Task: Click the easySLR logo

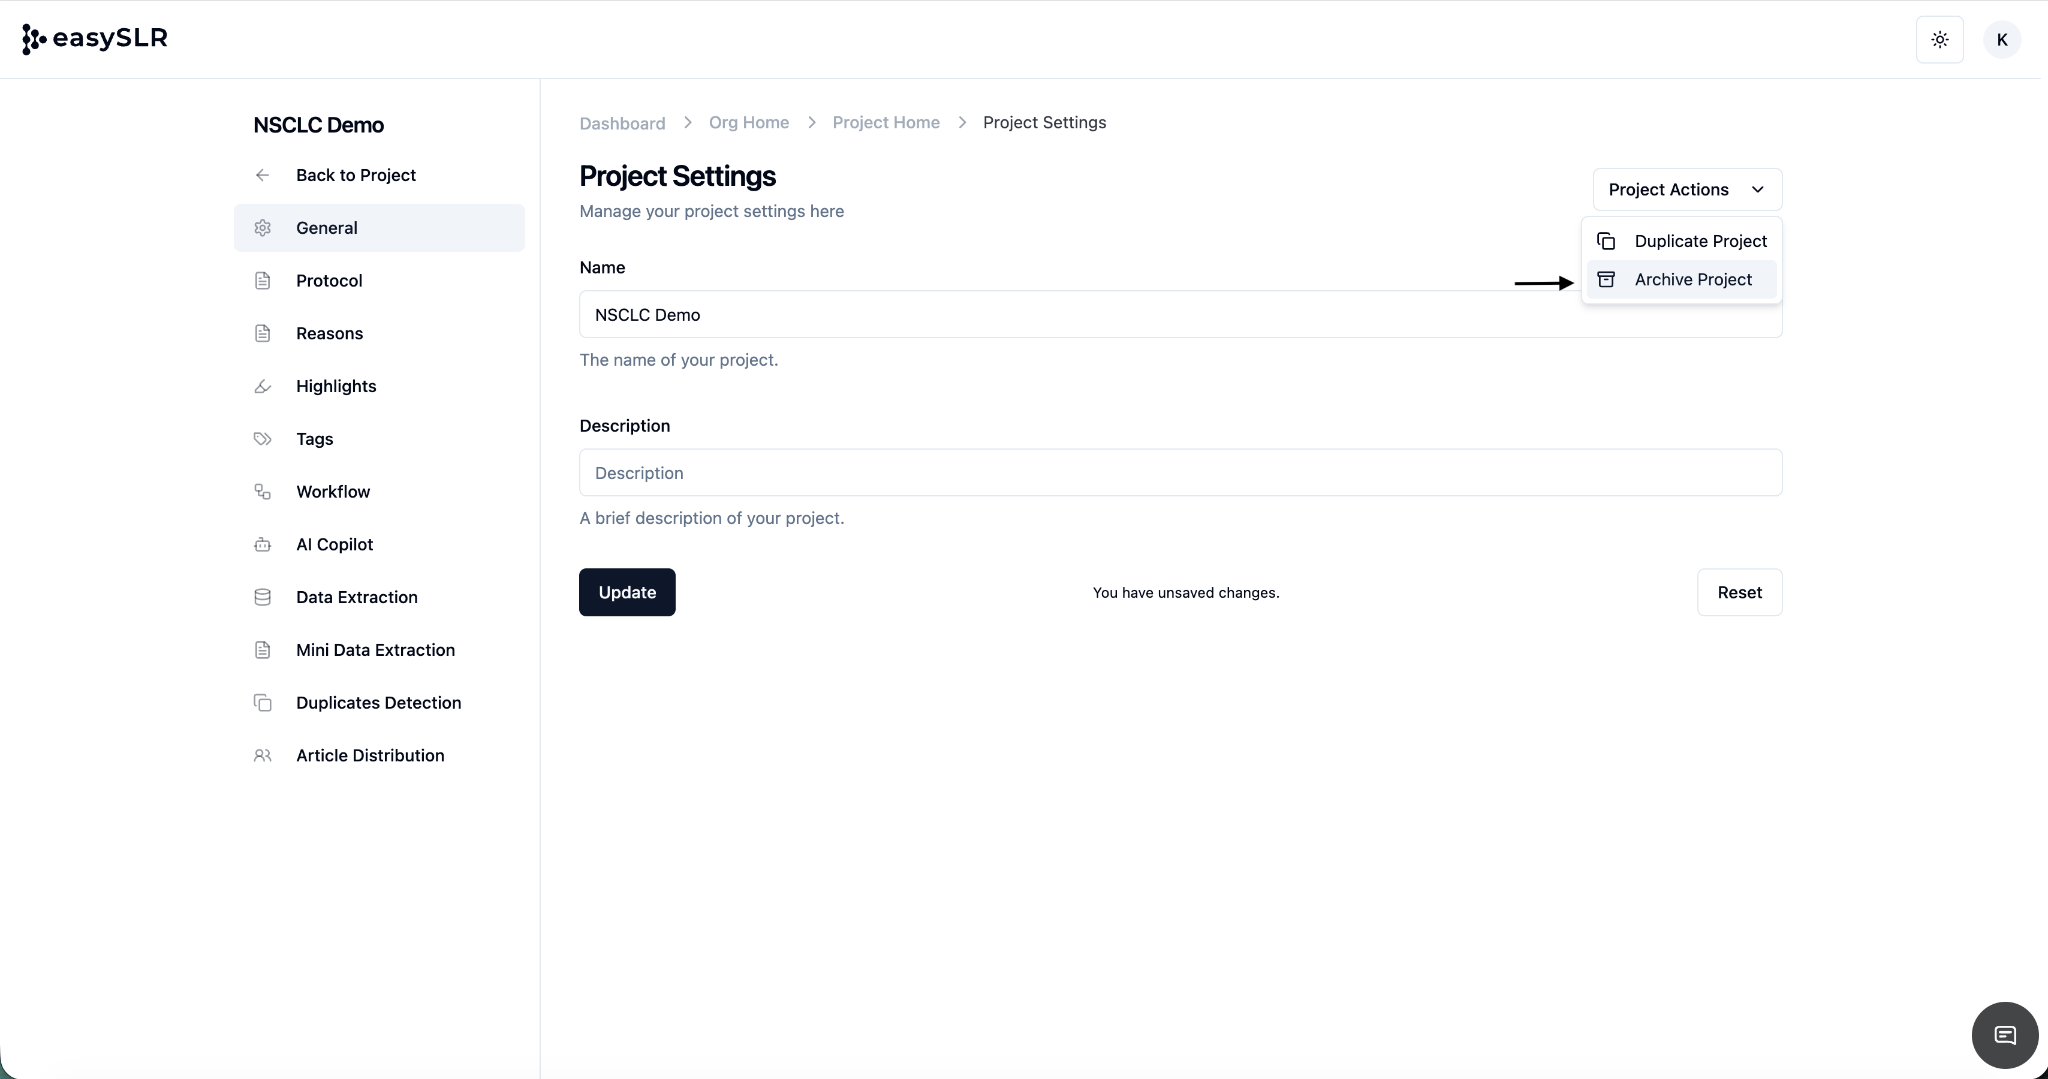Action: point(95,39)
